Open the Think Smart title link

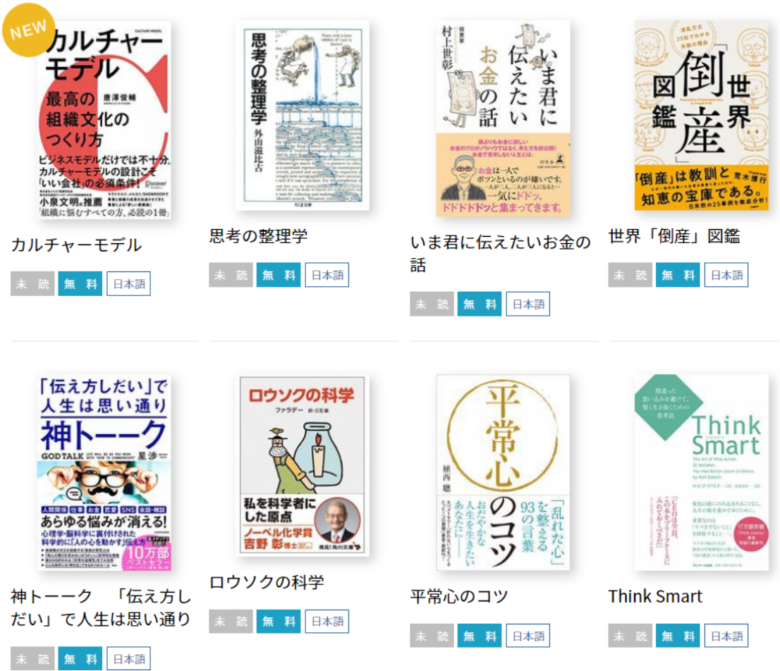655,596
